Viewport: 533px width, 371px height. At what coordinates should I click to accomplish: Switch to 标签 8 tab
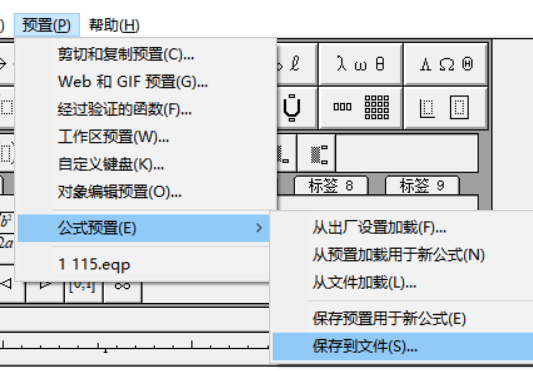[331, 186]
